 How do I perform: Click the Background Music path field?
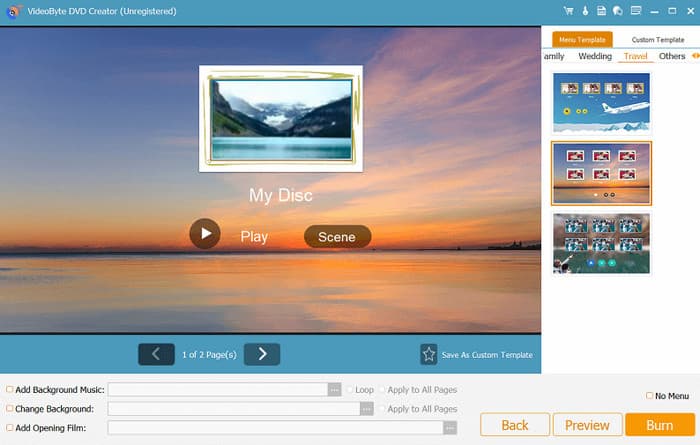[x=218, y=390]
